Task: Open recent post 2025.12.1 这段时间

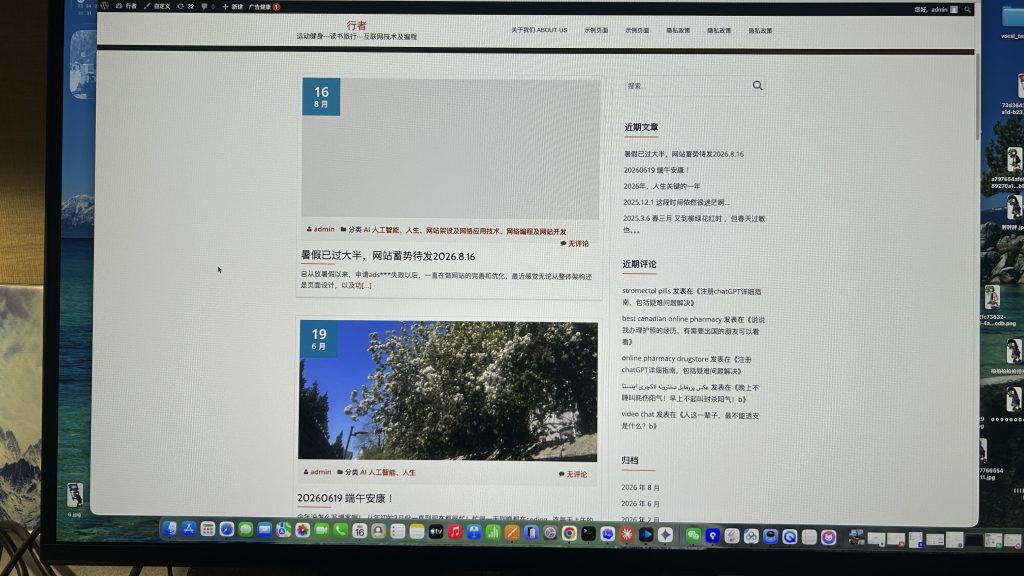Action: point(676,202)
